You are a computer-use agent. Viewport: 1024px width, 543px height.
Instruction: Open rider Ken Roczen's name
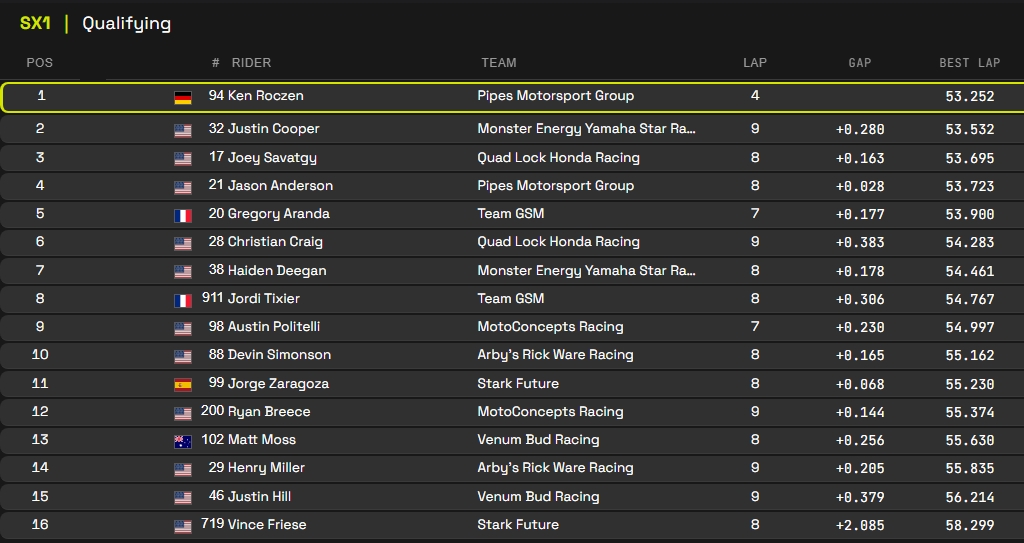coord(265,96)
